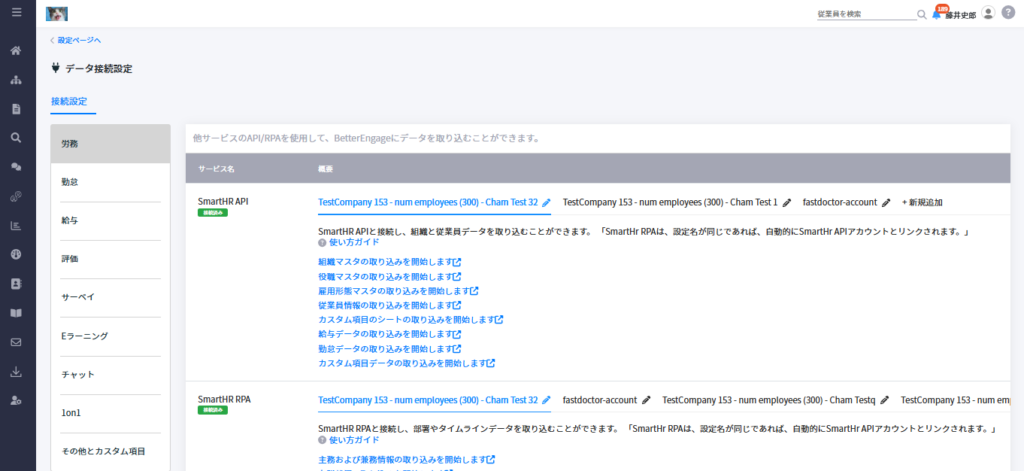The image size is (1024, 471).
Task: Click the SmartHR RPA service name
Action: (x=224, y=399)
